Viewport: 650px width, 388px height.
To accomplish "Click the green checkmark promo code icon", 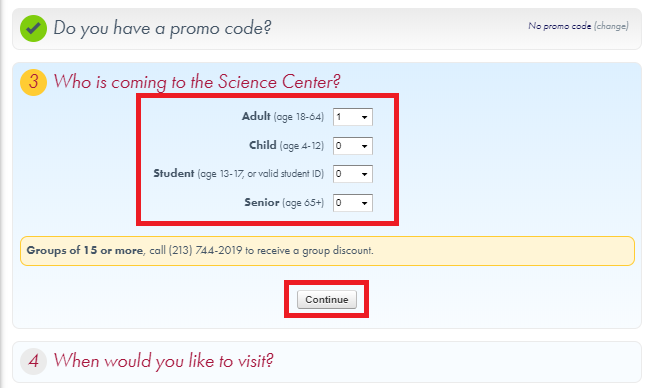I will pos(34,28).
